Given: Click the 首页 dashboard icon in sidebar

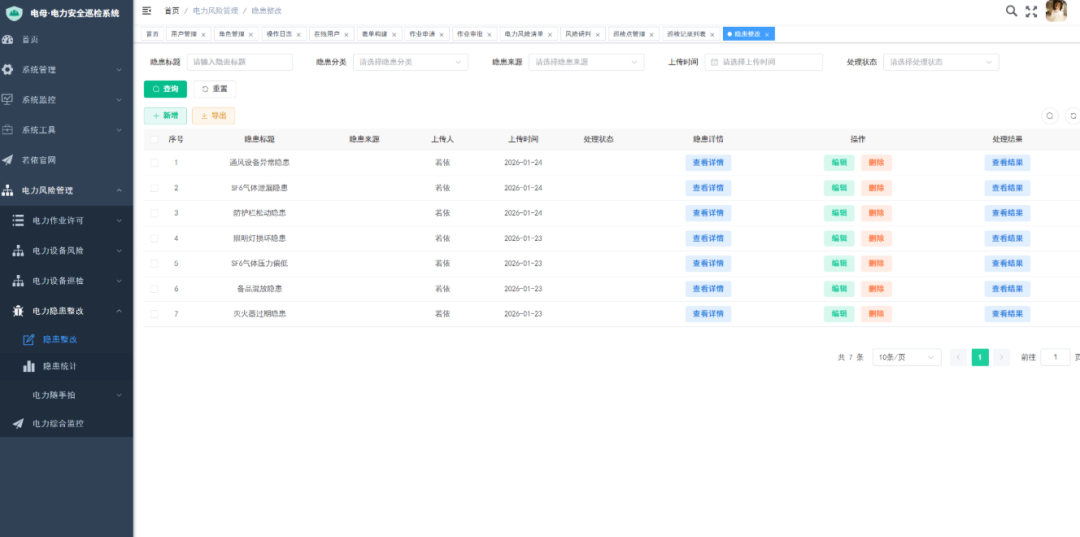Looking at the screenshot, I should tap(8, 39).
